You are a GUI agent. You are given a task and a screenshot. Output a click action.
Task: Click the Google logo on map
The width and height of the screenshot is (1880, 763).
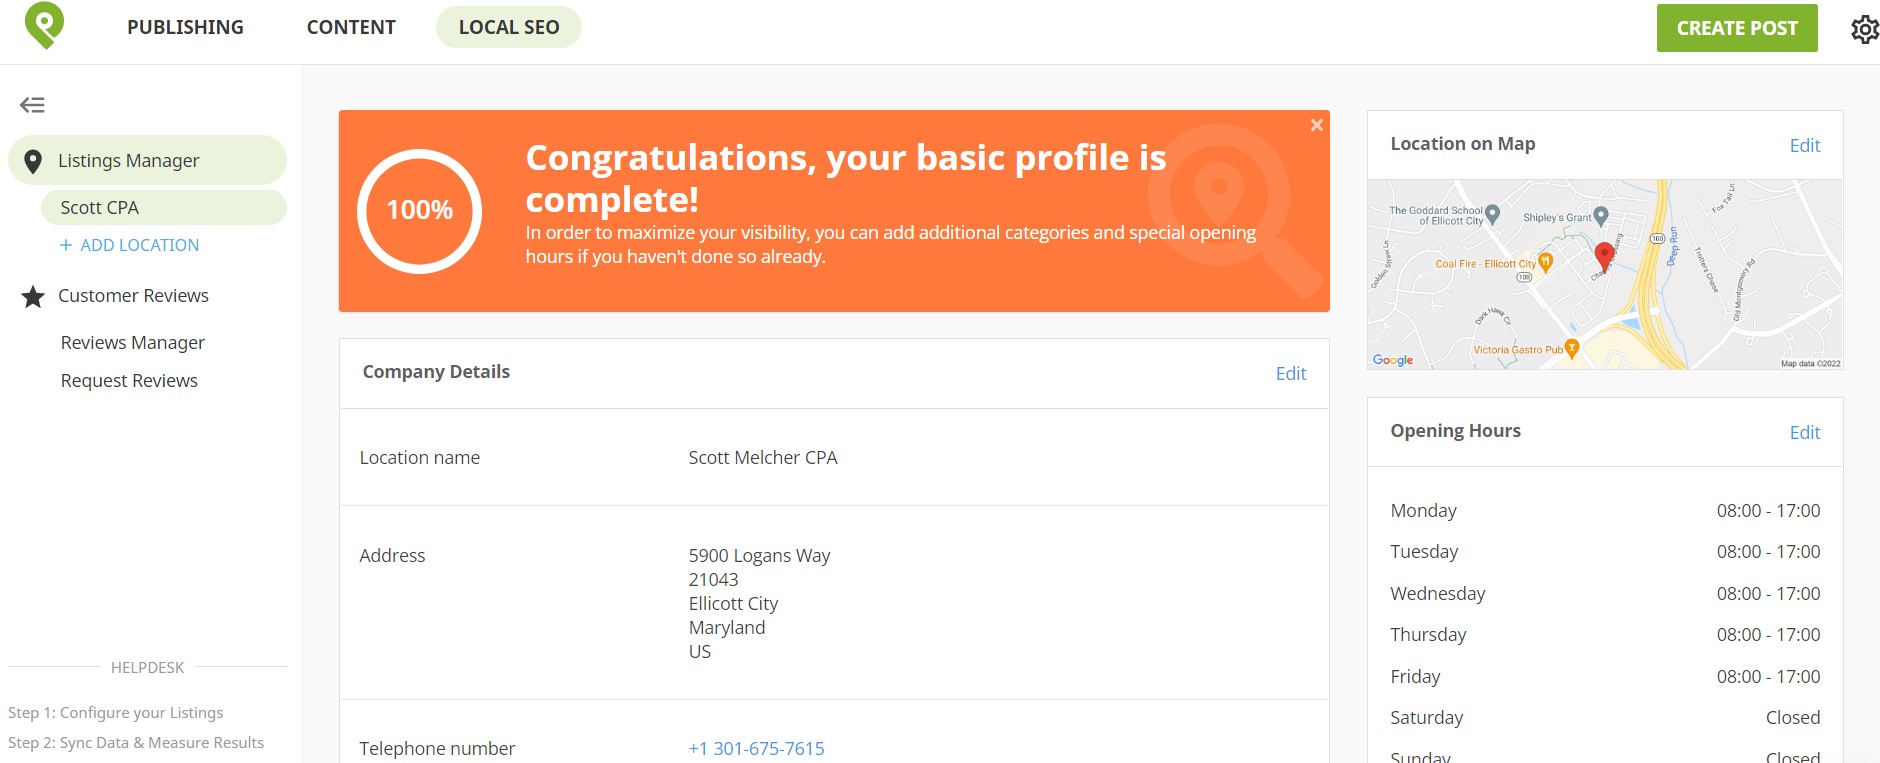(x=1393, y=360)
